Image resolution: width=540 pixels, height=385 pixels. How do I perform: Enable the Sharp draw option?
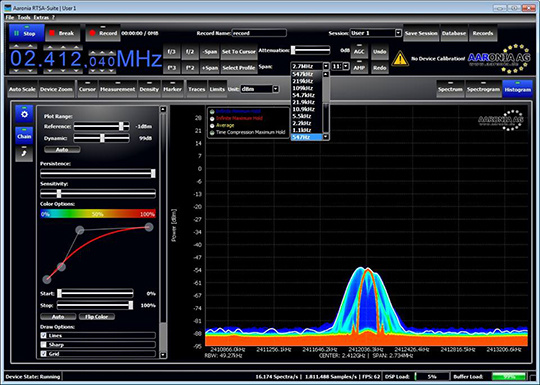tap(44, 344)
